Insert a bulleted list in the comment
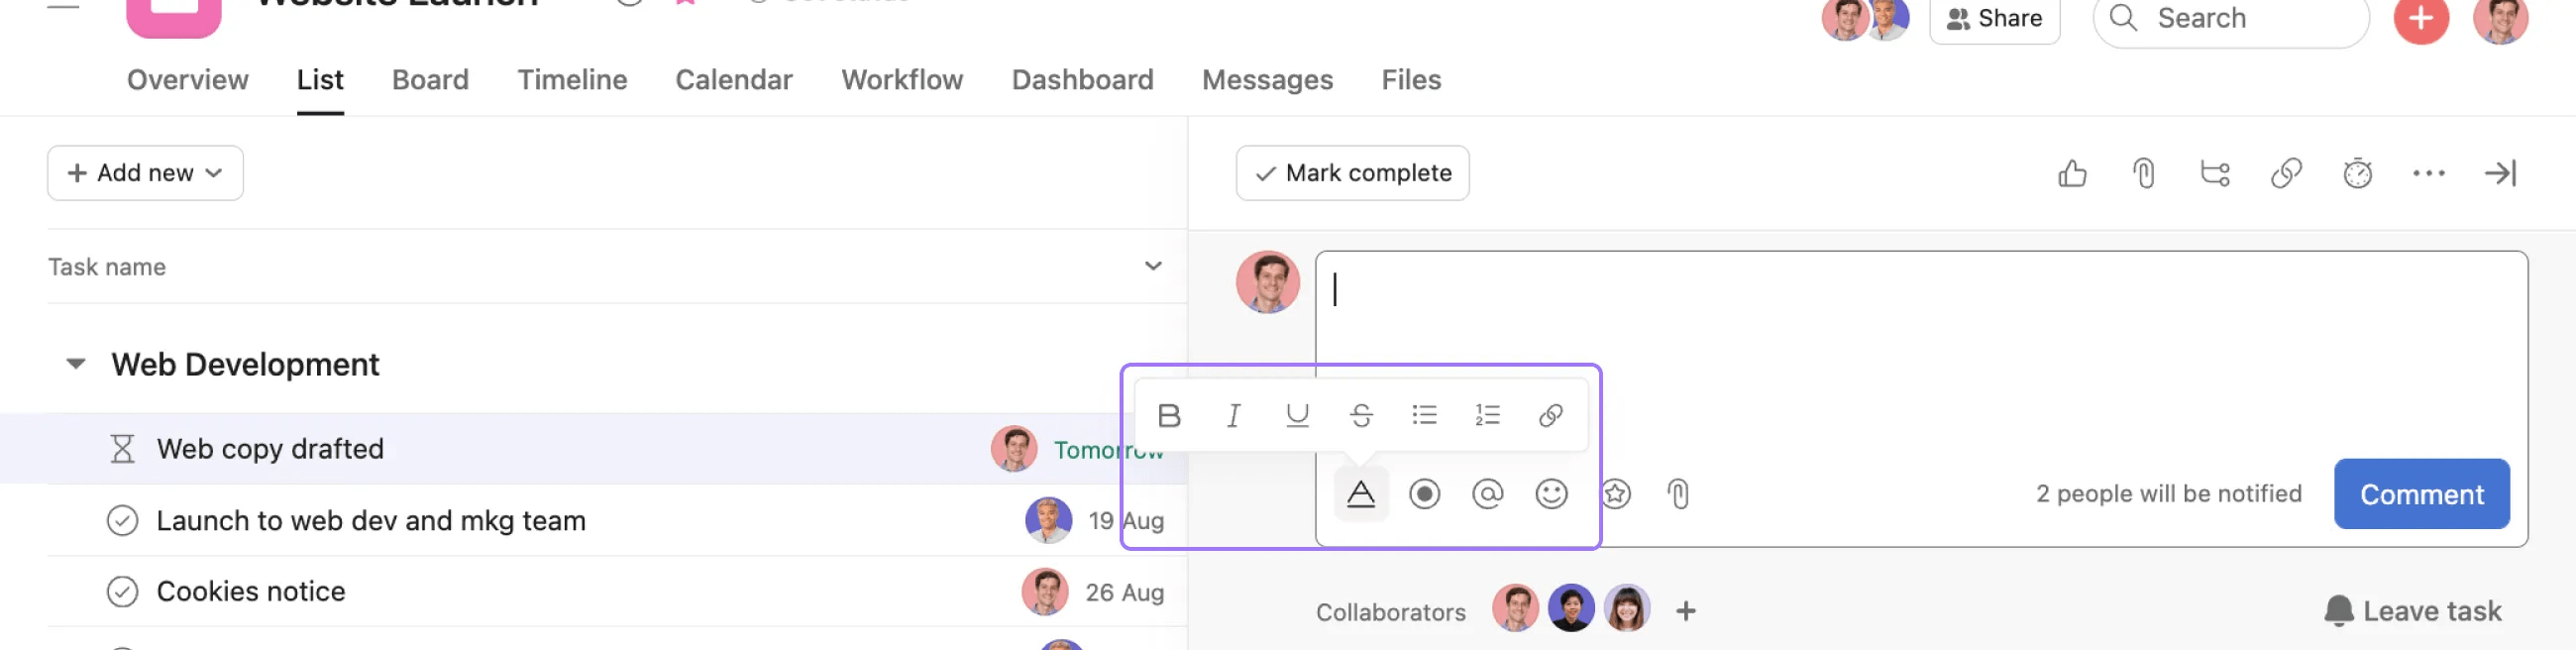The height and width of the screenshot is (650, 2576). [1424, 414]
